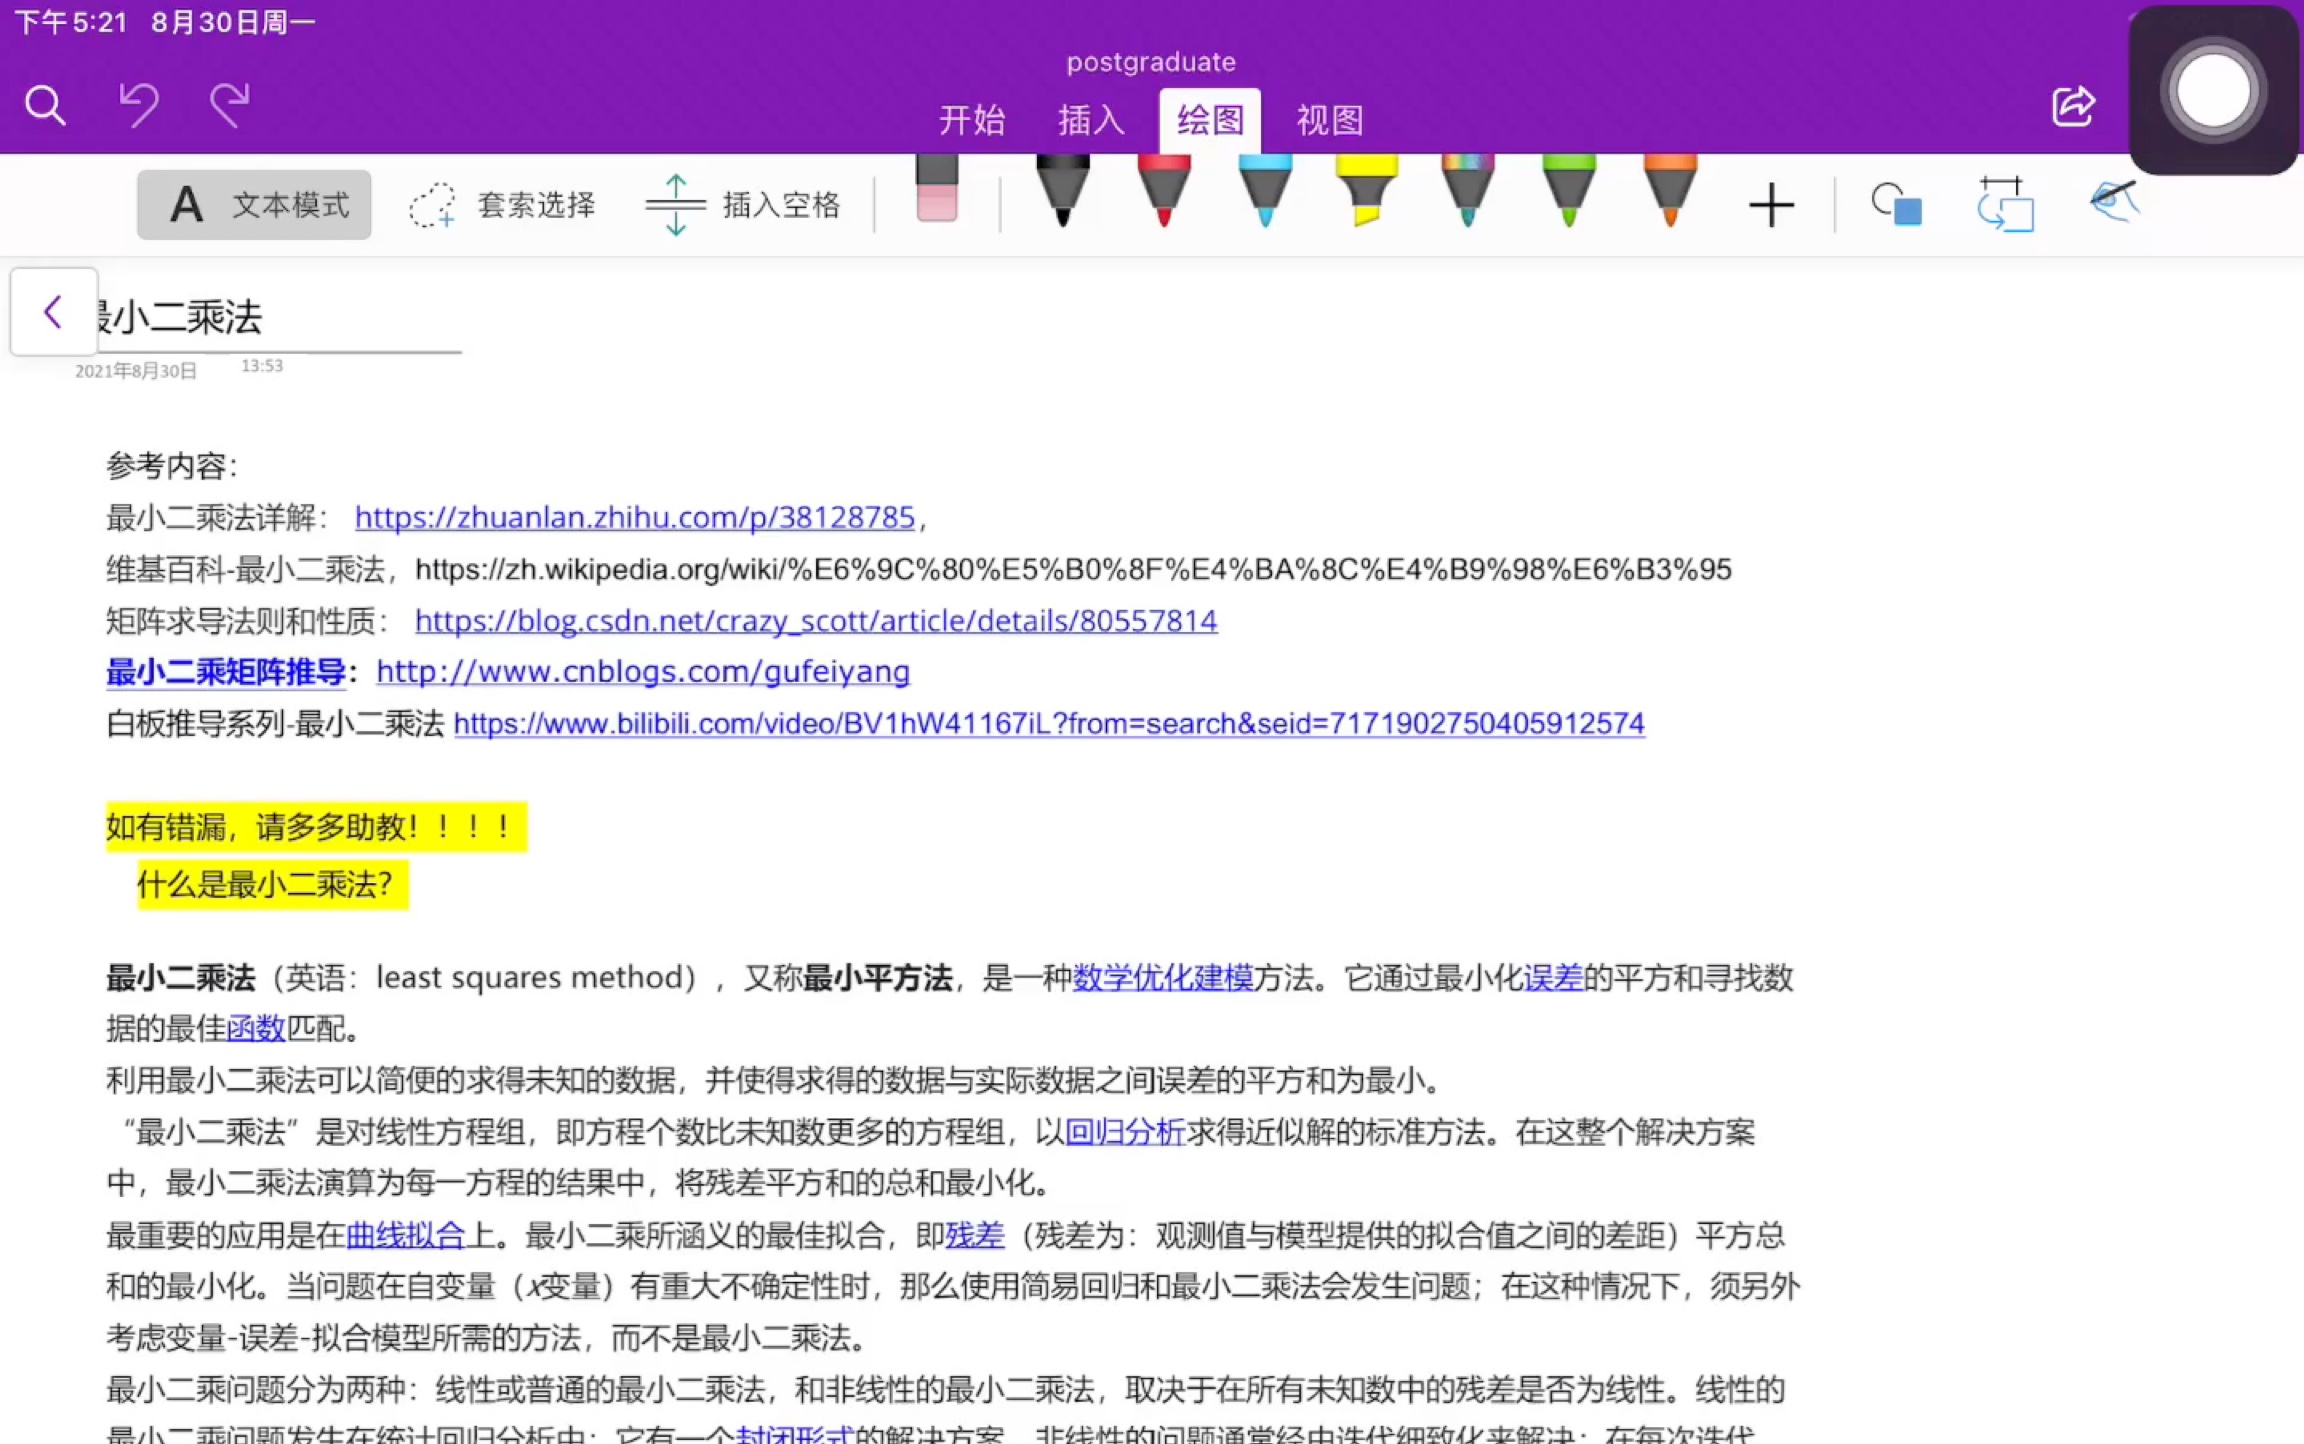2304x1444 pixels.
Task: Select the yellow highlighter
Action: coord(1366,190)
